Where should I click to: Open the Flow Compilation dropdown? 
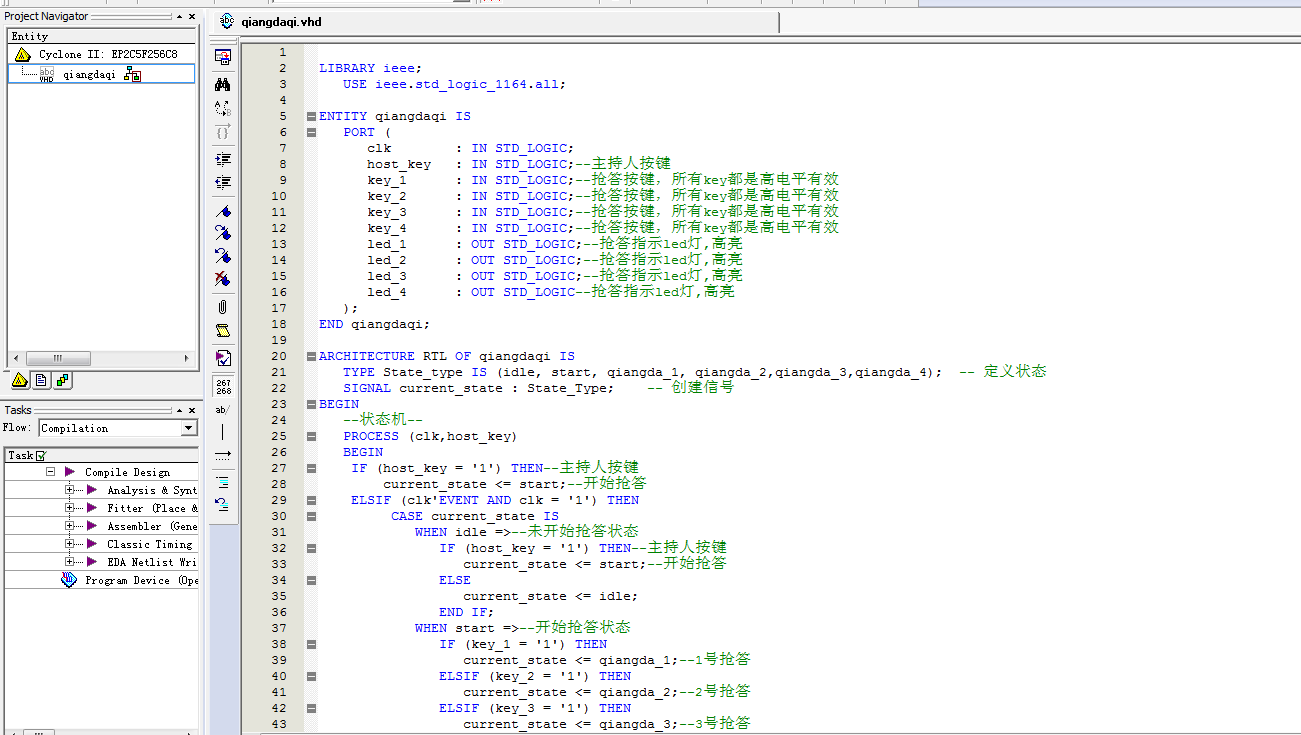pos(189,428)
